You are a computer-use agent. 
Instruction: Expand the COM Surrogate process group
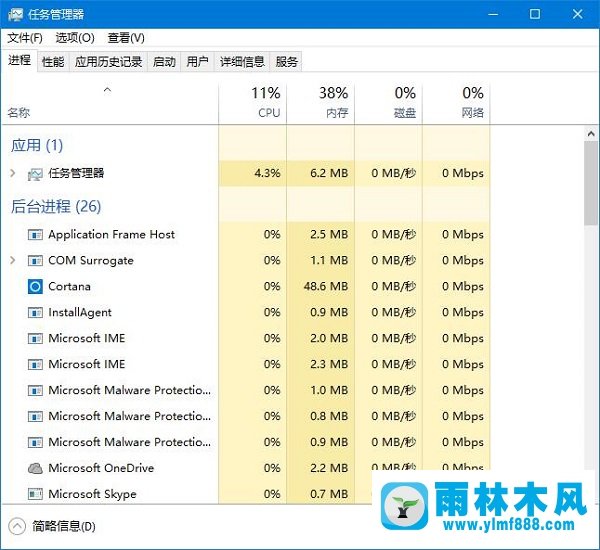pos(13,260)
